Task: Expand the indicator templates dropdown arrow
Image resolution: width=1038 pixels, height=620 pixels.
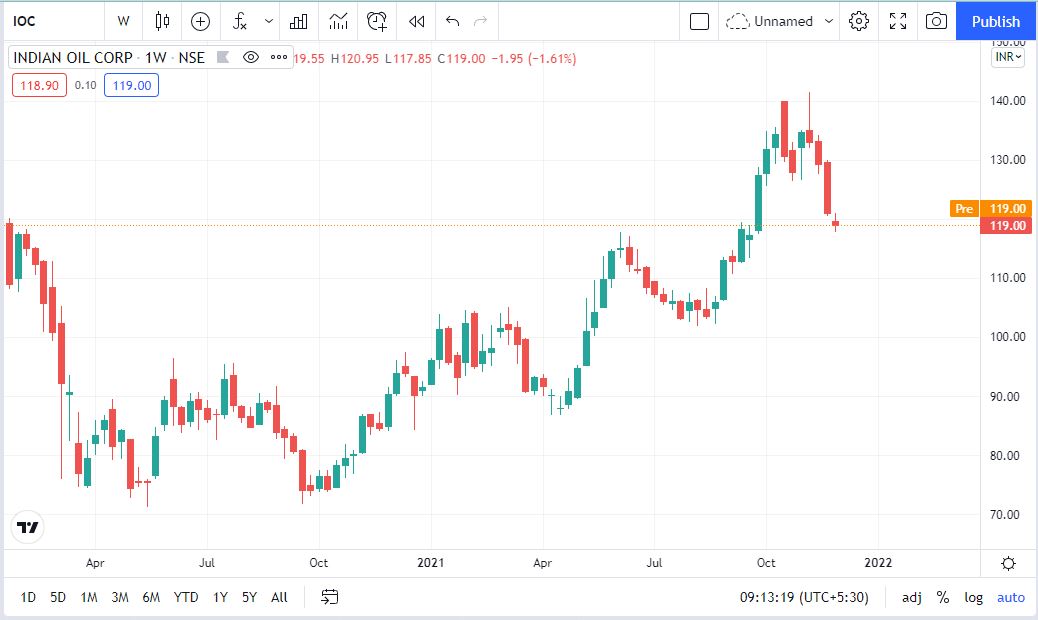Action: pyautogui.click(x=268, y=21)
